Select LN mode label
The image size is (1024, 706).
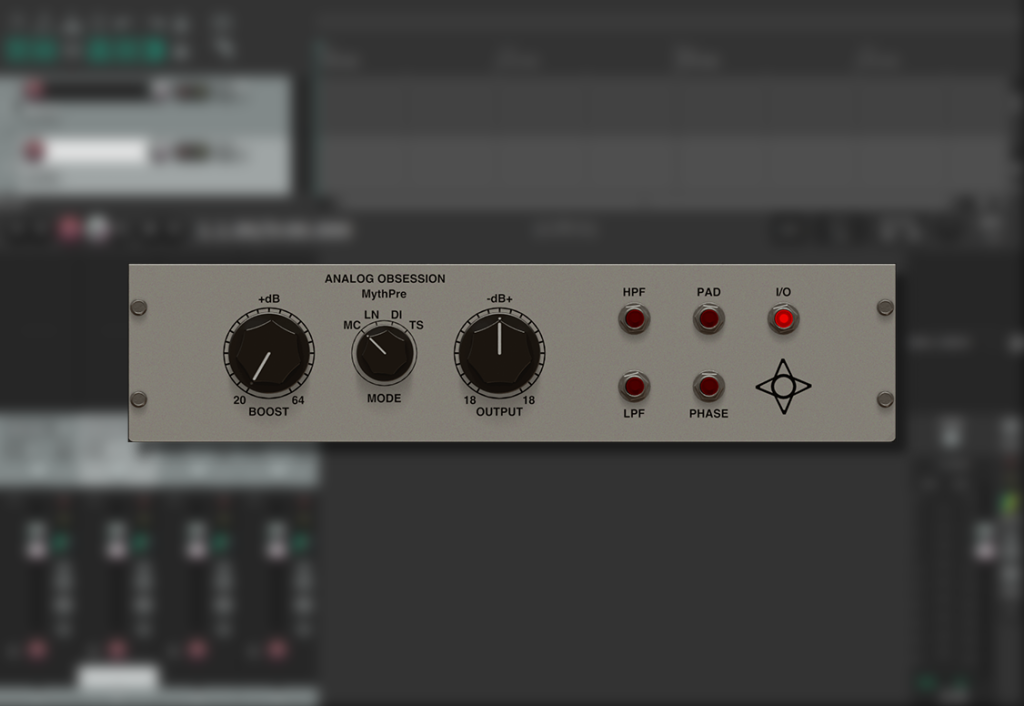pyautogui.click(x=372, y=314)
